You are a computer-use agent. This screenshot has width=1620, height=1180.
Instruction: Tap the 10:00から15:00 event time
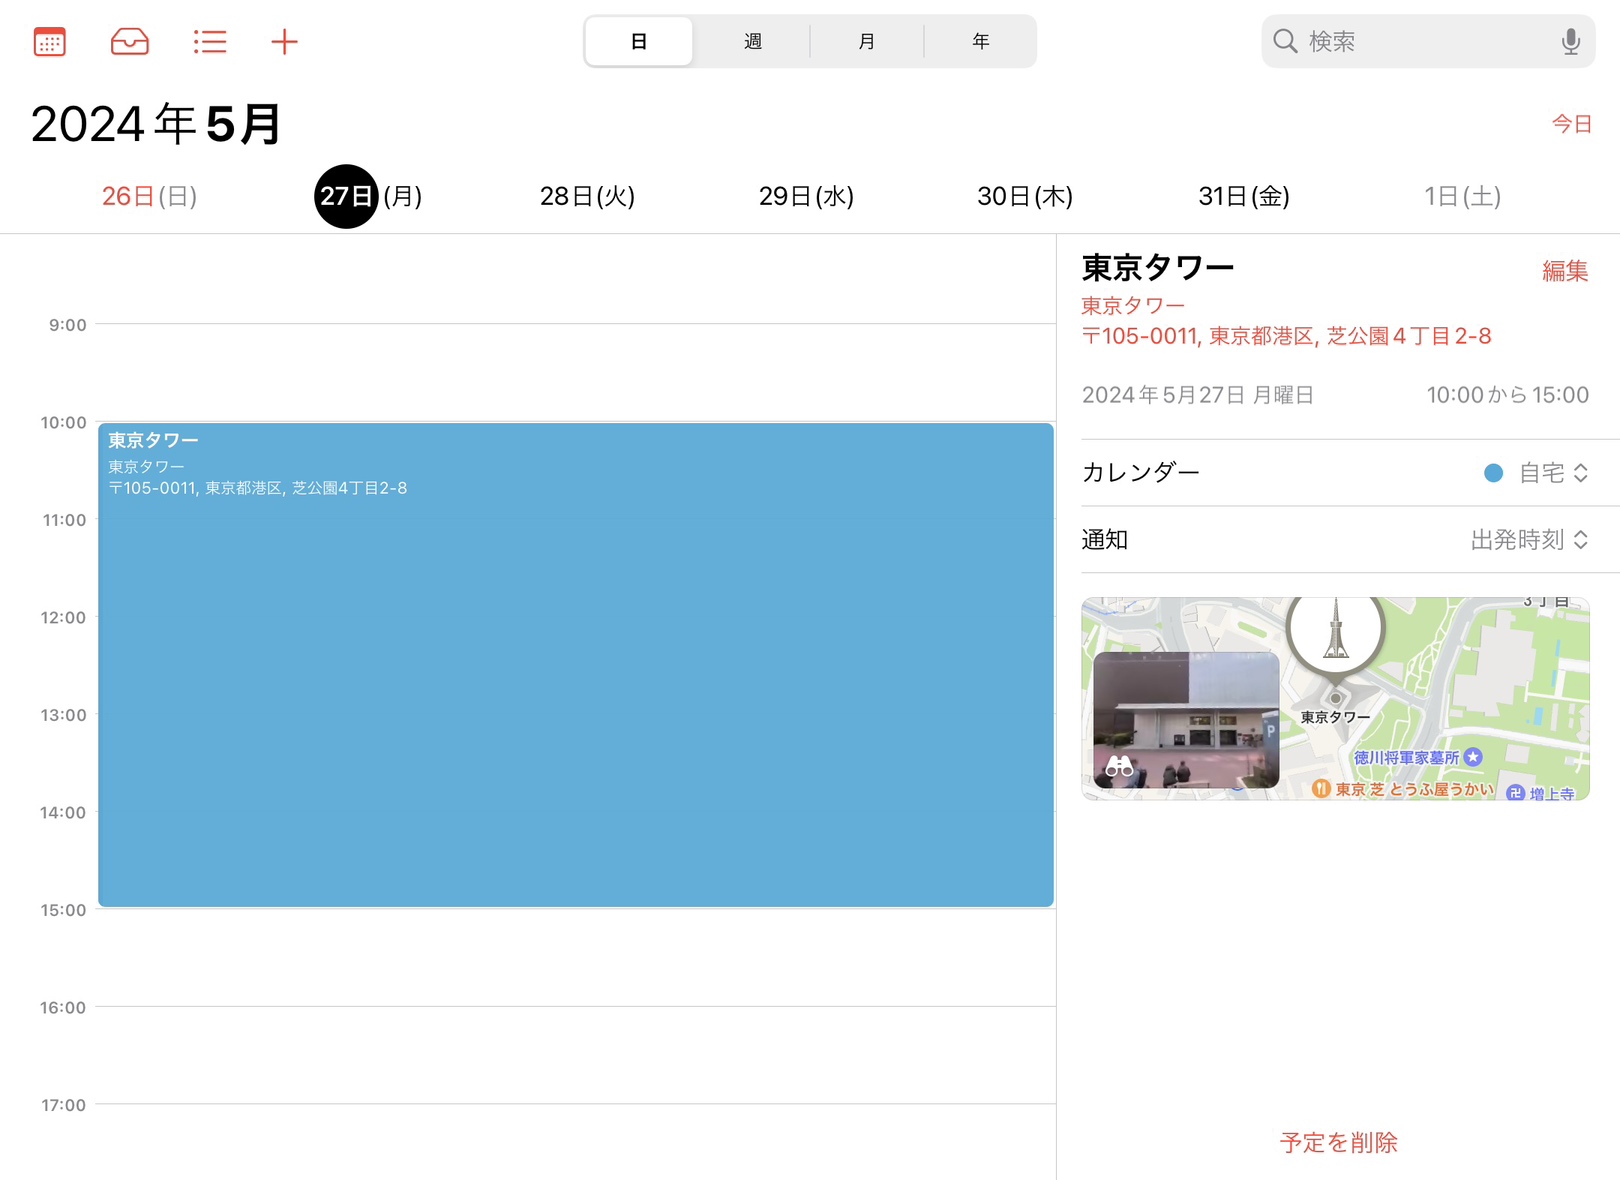[x=1507, y=395]
